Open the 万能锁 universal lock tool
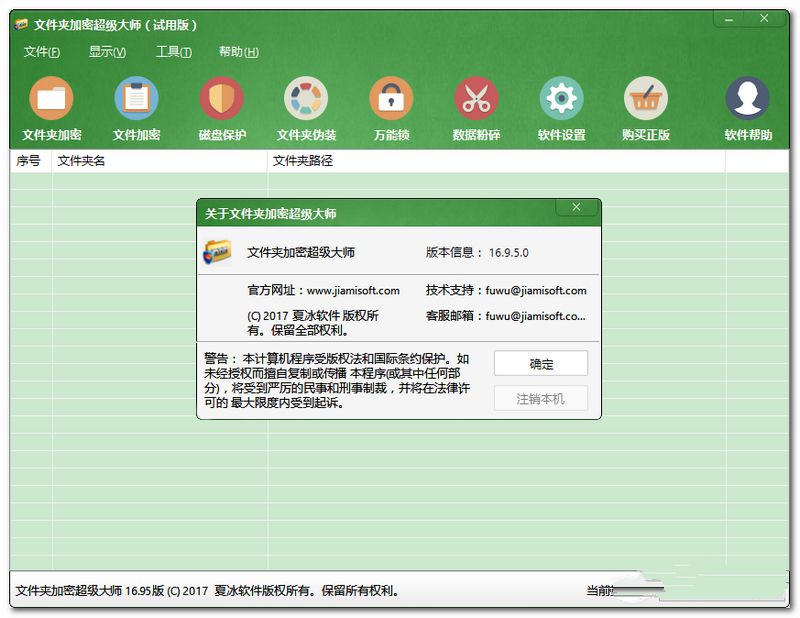Viewport: 800px width, 618px height. (x=391, y=99)
